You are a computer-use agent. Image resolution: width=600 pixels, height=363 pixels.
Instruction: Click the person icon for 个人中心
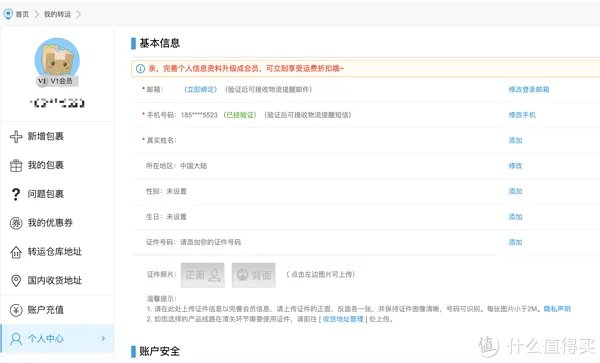16,339
